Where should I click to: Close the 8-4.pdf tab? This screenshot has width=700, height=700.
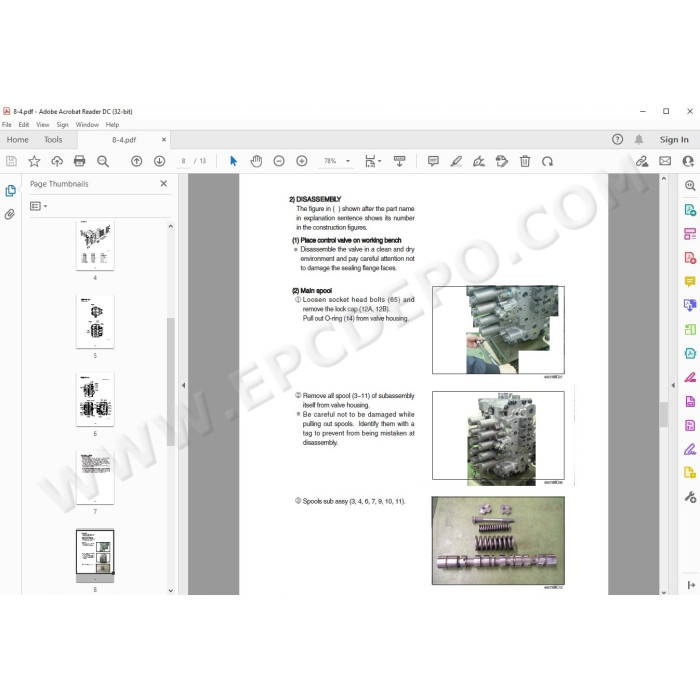(x=164, y=140)
